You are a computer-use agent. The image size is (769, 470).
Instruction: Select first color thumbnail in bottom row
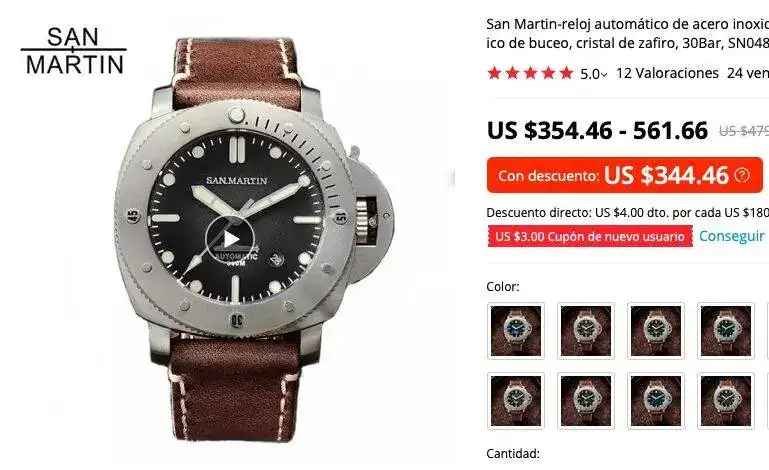point(516,401)
